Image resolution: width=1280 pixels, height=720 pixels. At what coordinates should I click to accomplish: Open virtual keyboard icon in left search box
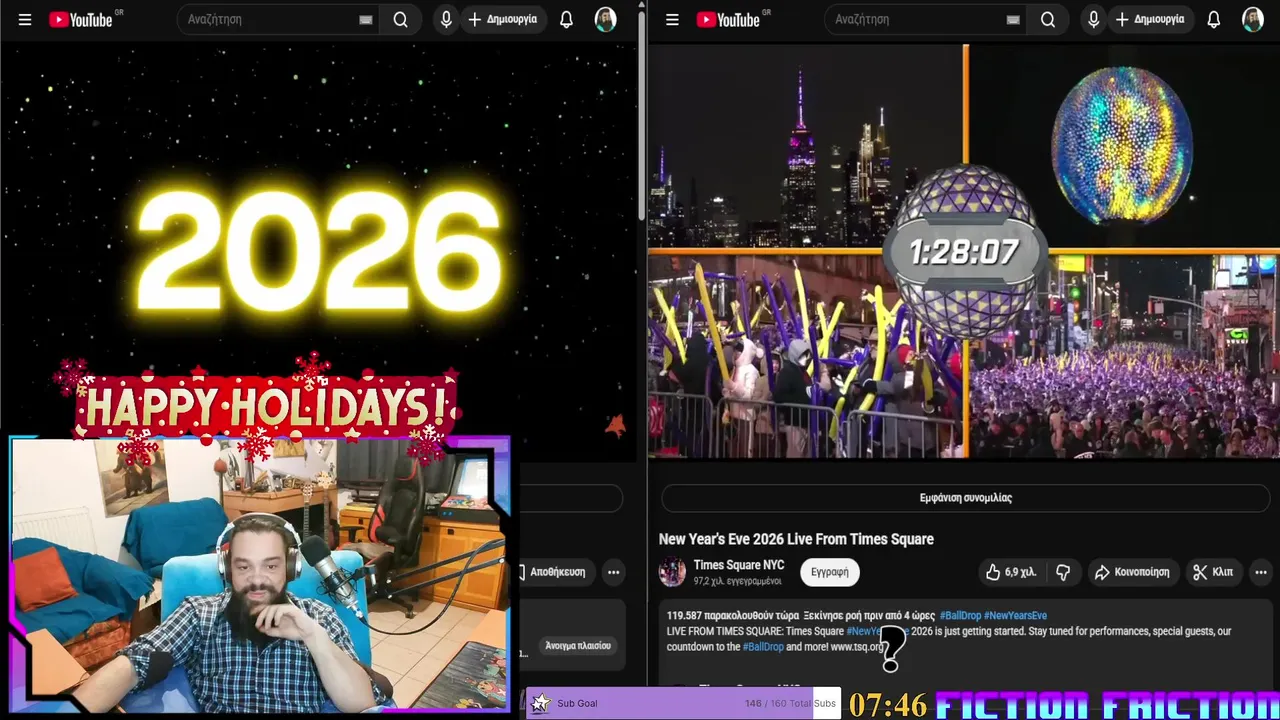[x=366, y=20]
